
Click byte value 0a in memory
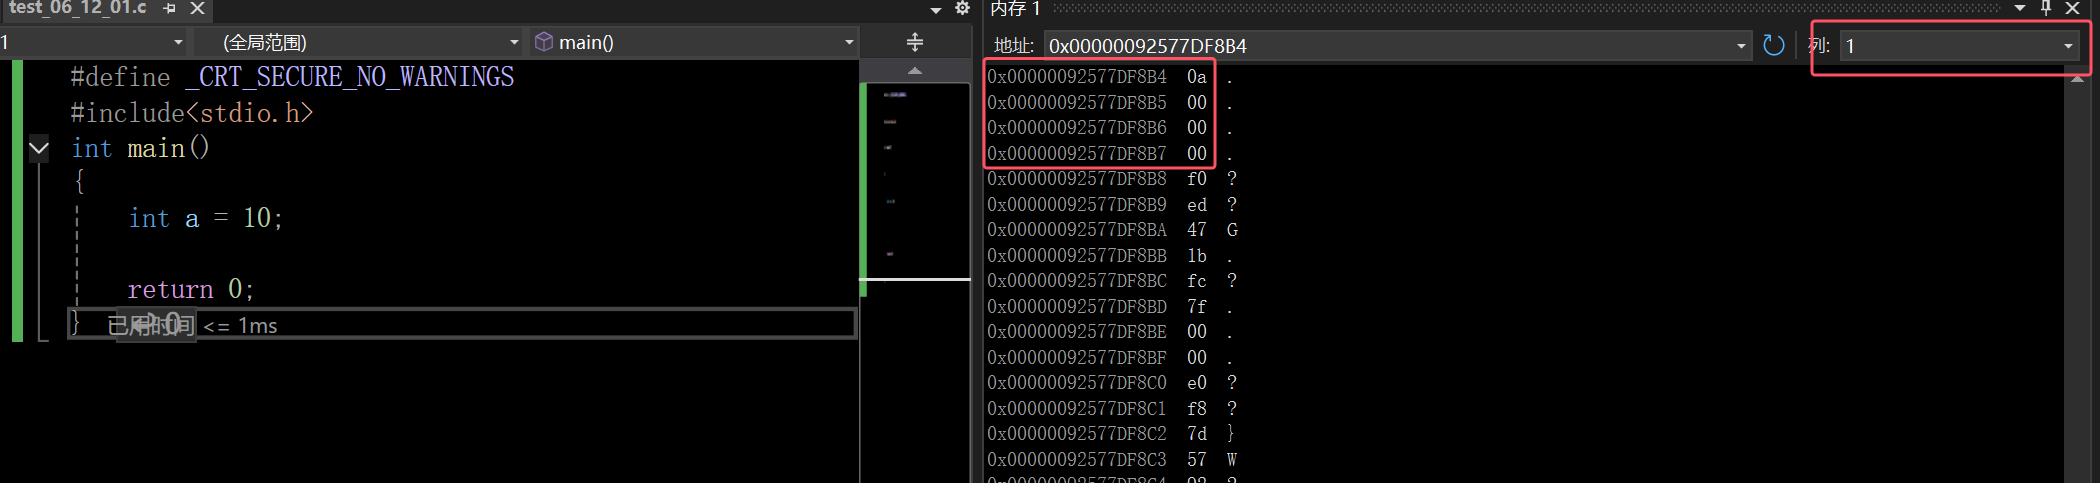pyautogui.click(x=1197, y=77)
